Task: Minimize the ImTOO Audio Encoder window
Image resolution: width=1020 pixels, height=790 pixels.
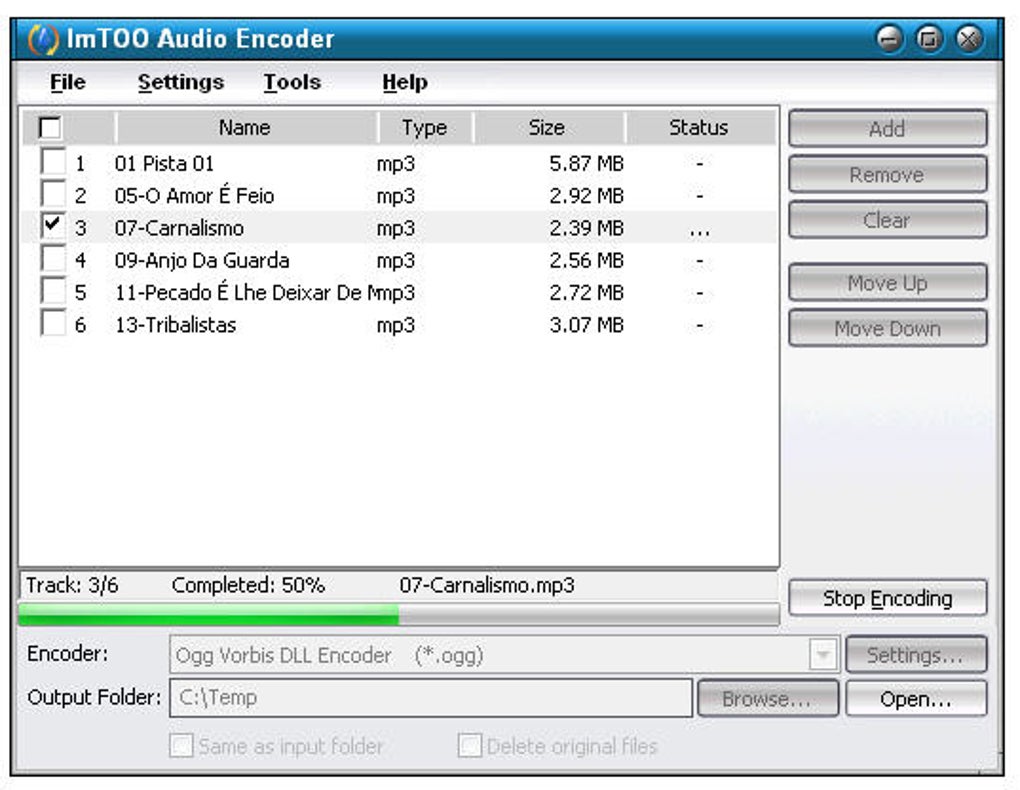Action: [889, 38]
